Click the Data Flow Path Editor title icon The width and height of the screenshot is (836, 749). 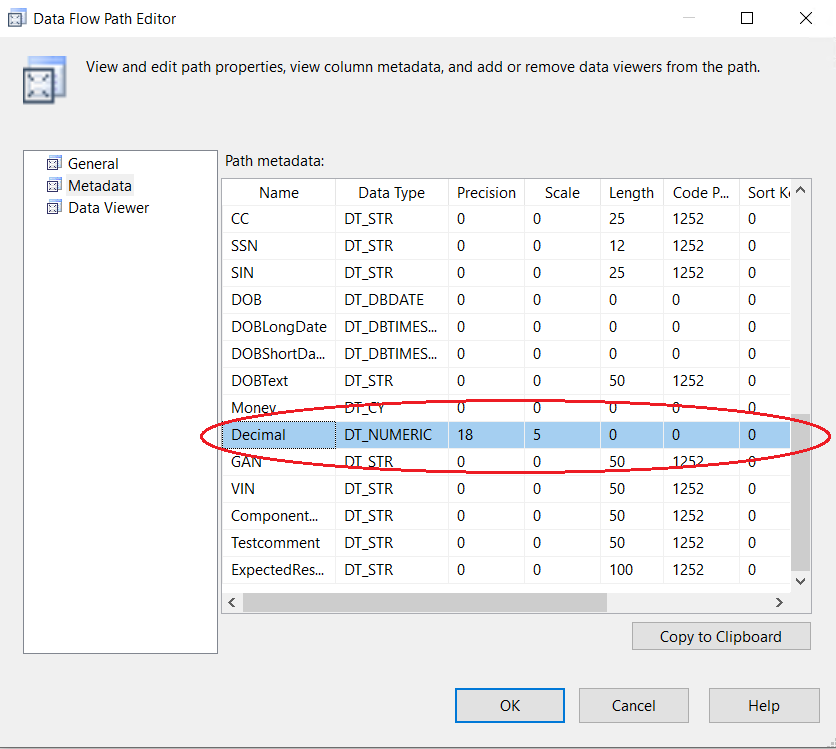click(x=17, y=19)
